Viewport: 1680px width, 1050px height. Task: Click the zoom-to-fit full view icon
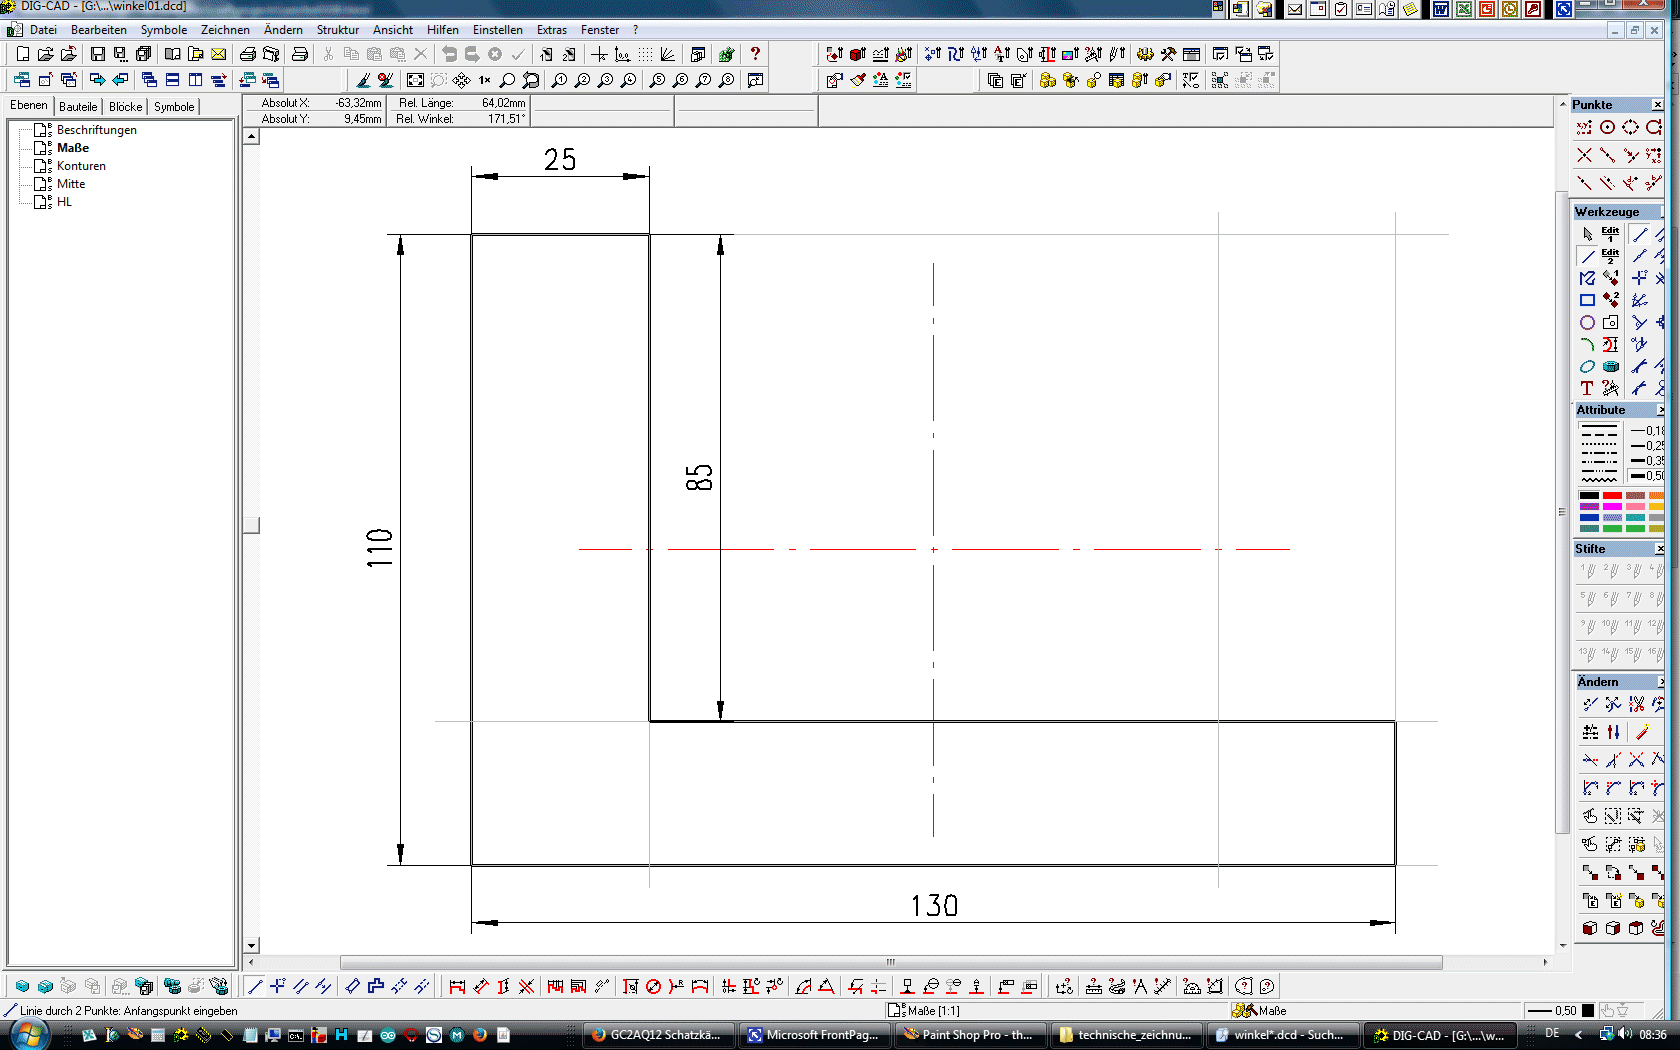(415, 80)
